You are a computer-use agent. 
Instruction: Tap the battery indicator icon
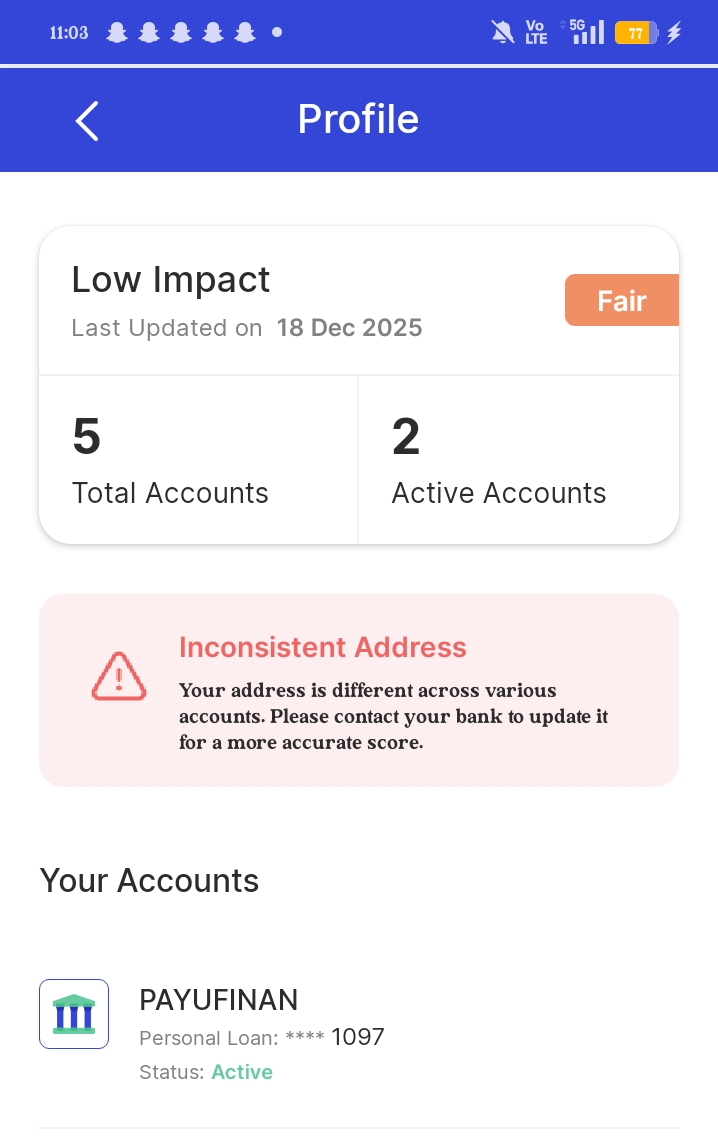(636, 33)
